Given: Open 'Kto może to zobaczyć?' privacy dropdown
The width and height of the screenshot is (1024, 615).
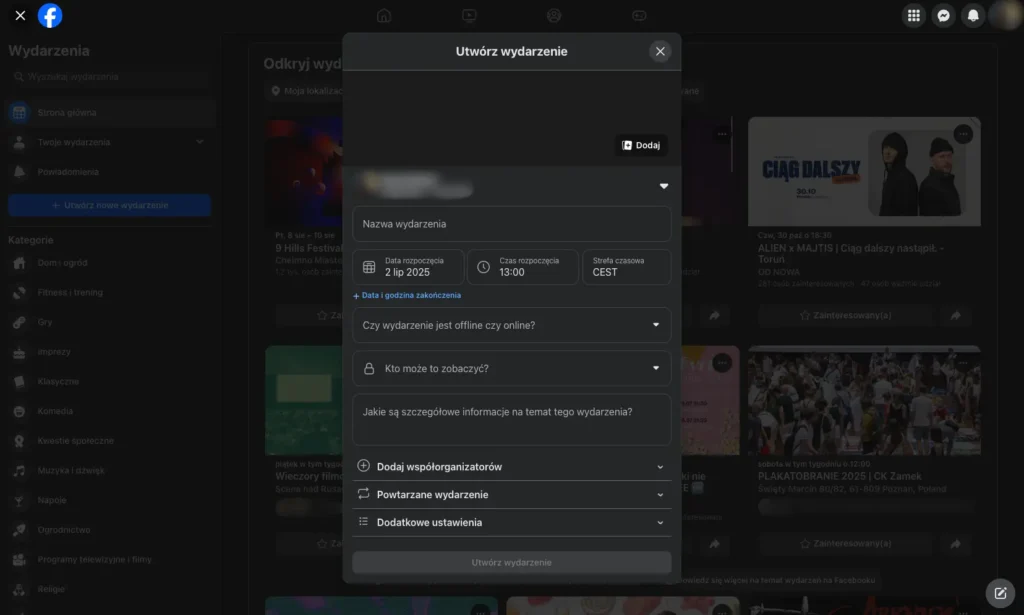Looking at the screenshot, I should [511, 368].
